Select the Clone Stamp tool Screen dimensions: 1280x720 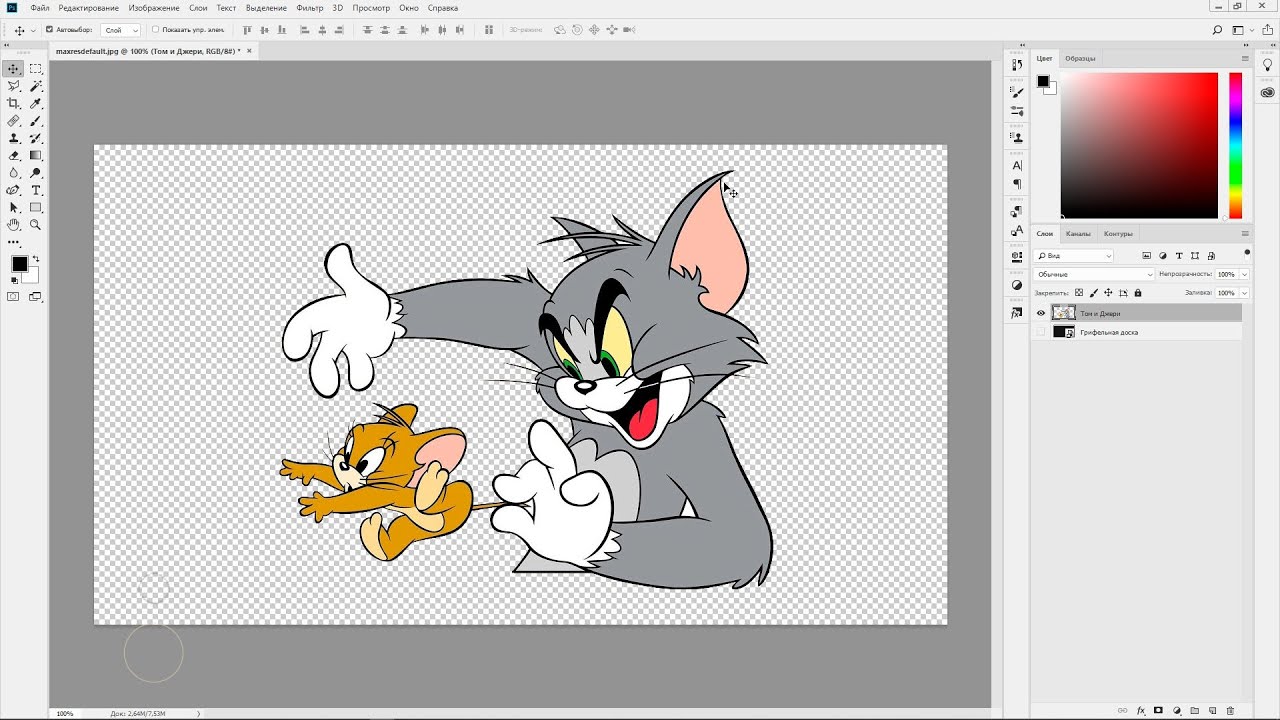tap(14, 138)
